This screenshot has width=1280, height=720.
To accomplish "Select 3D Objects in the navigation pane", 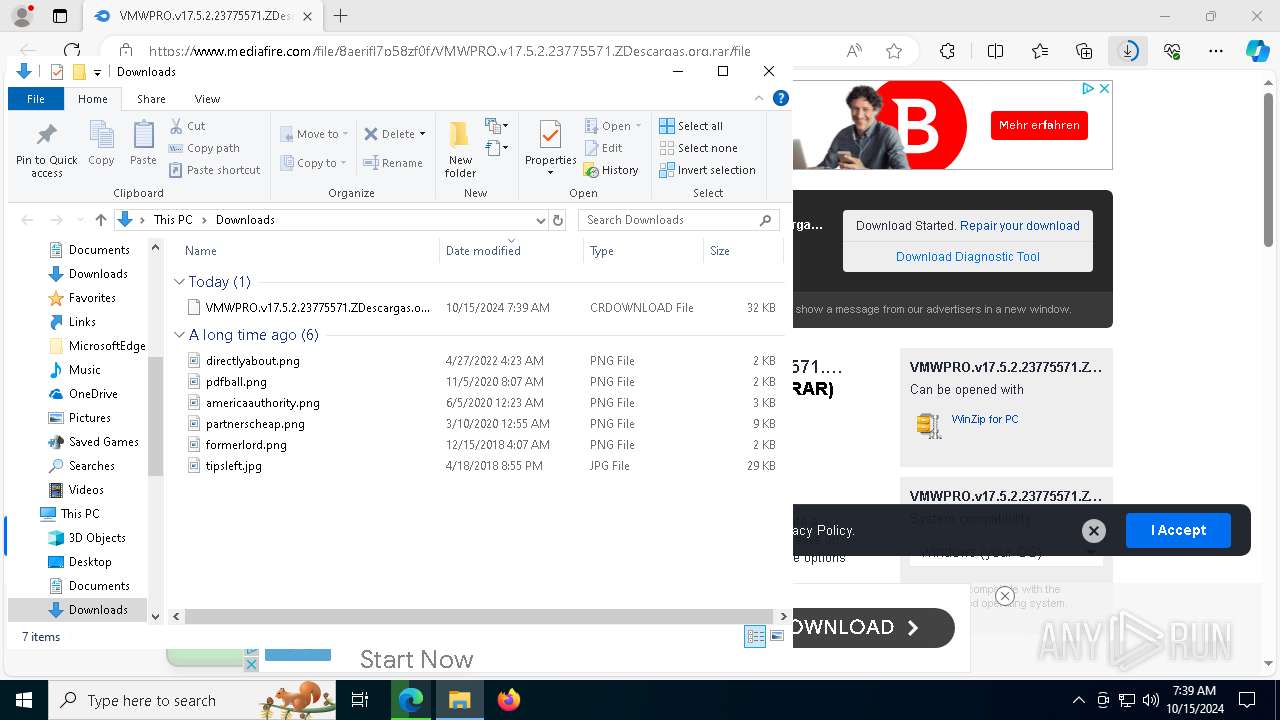I will click(97, 538).
